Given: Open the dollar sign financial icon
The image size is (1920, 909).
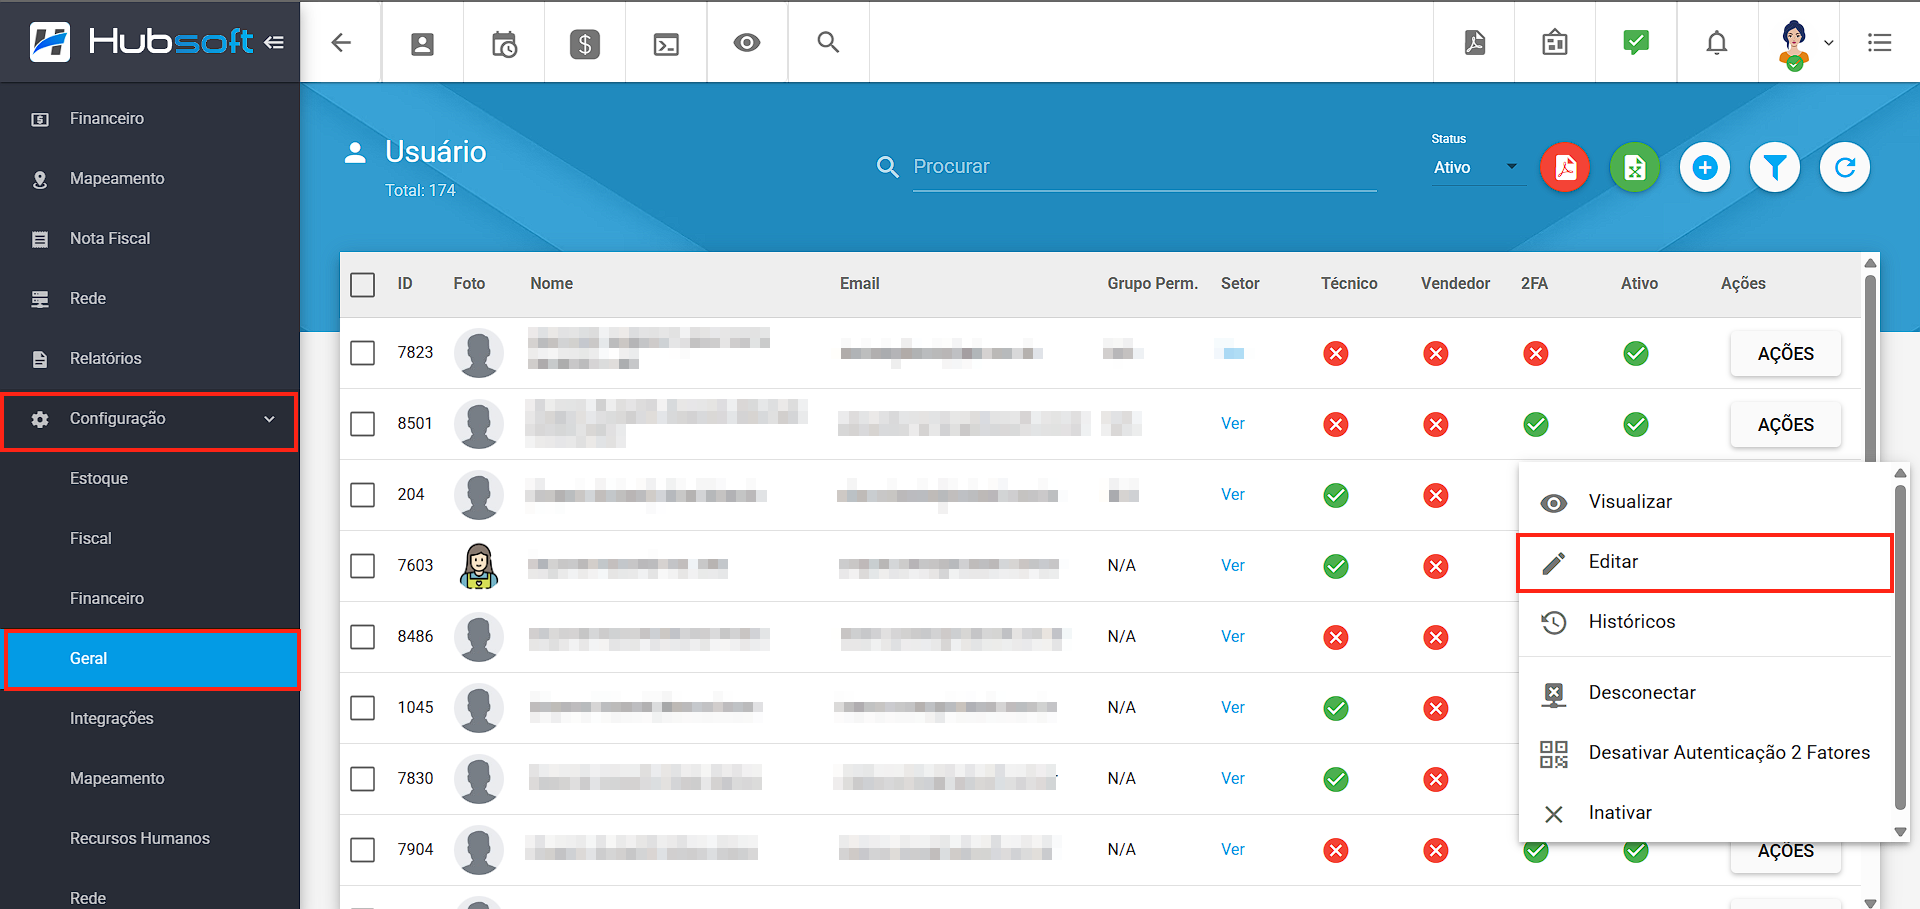Looking at the screenshot, I should pyautogui.click(x=585, y=43).
